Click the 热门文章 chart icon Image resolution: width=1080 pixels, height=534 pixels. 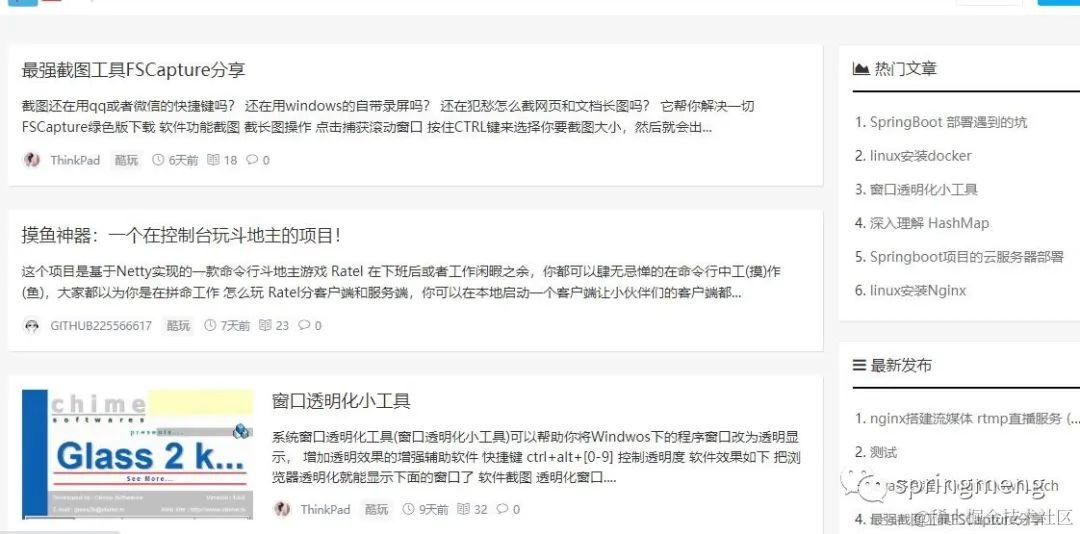860,68
